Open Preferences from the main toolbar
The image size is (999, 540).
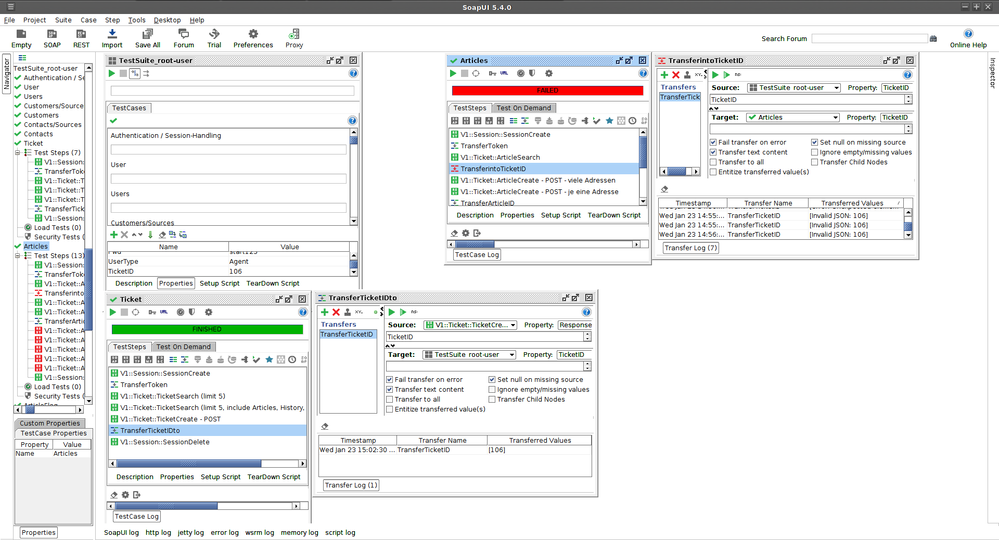tap(253, 38)
